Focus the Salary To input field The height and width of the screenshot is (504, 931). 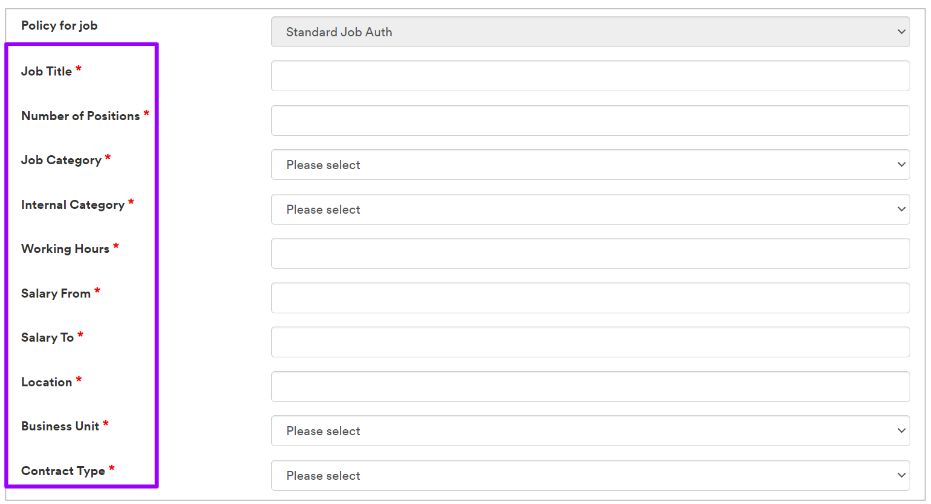coord(590,342)
